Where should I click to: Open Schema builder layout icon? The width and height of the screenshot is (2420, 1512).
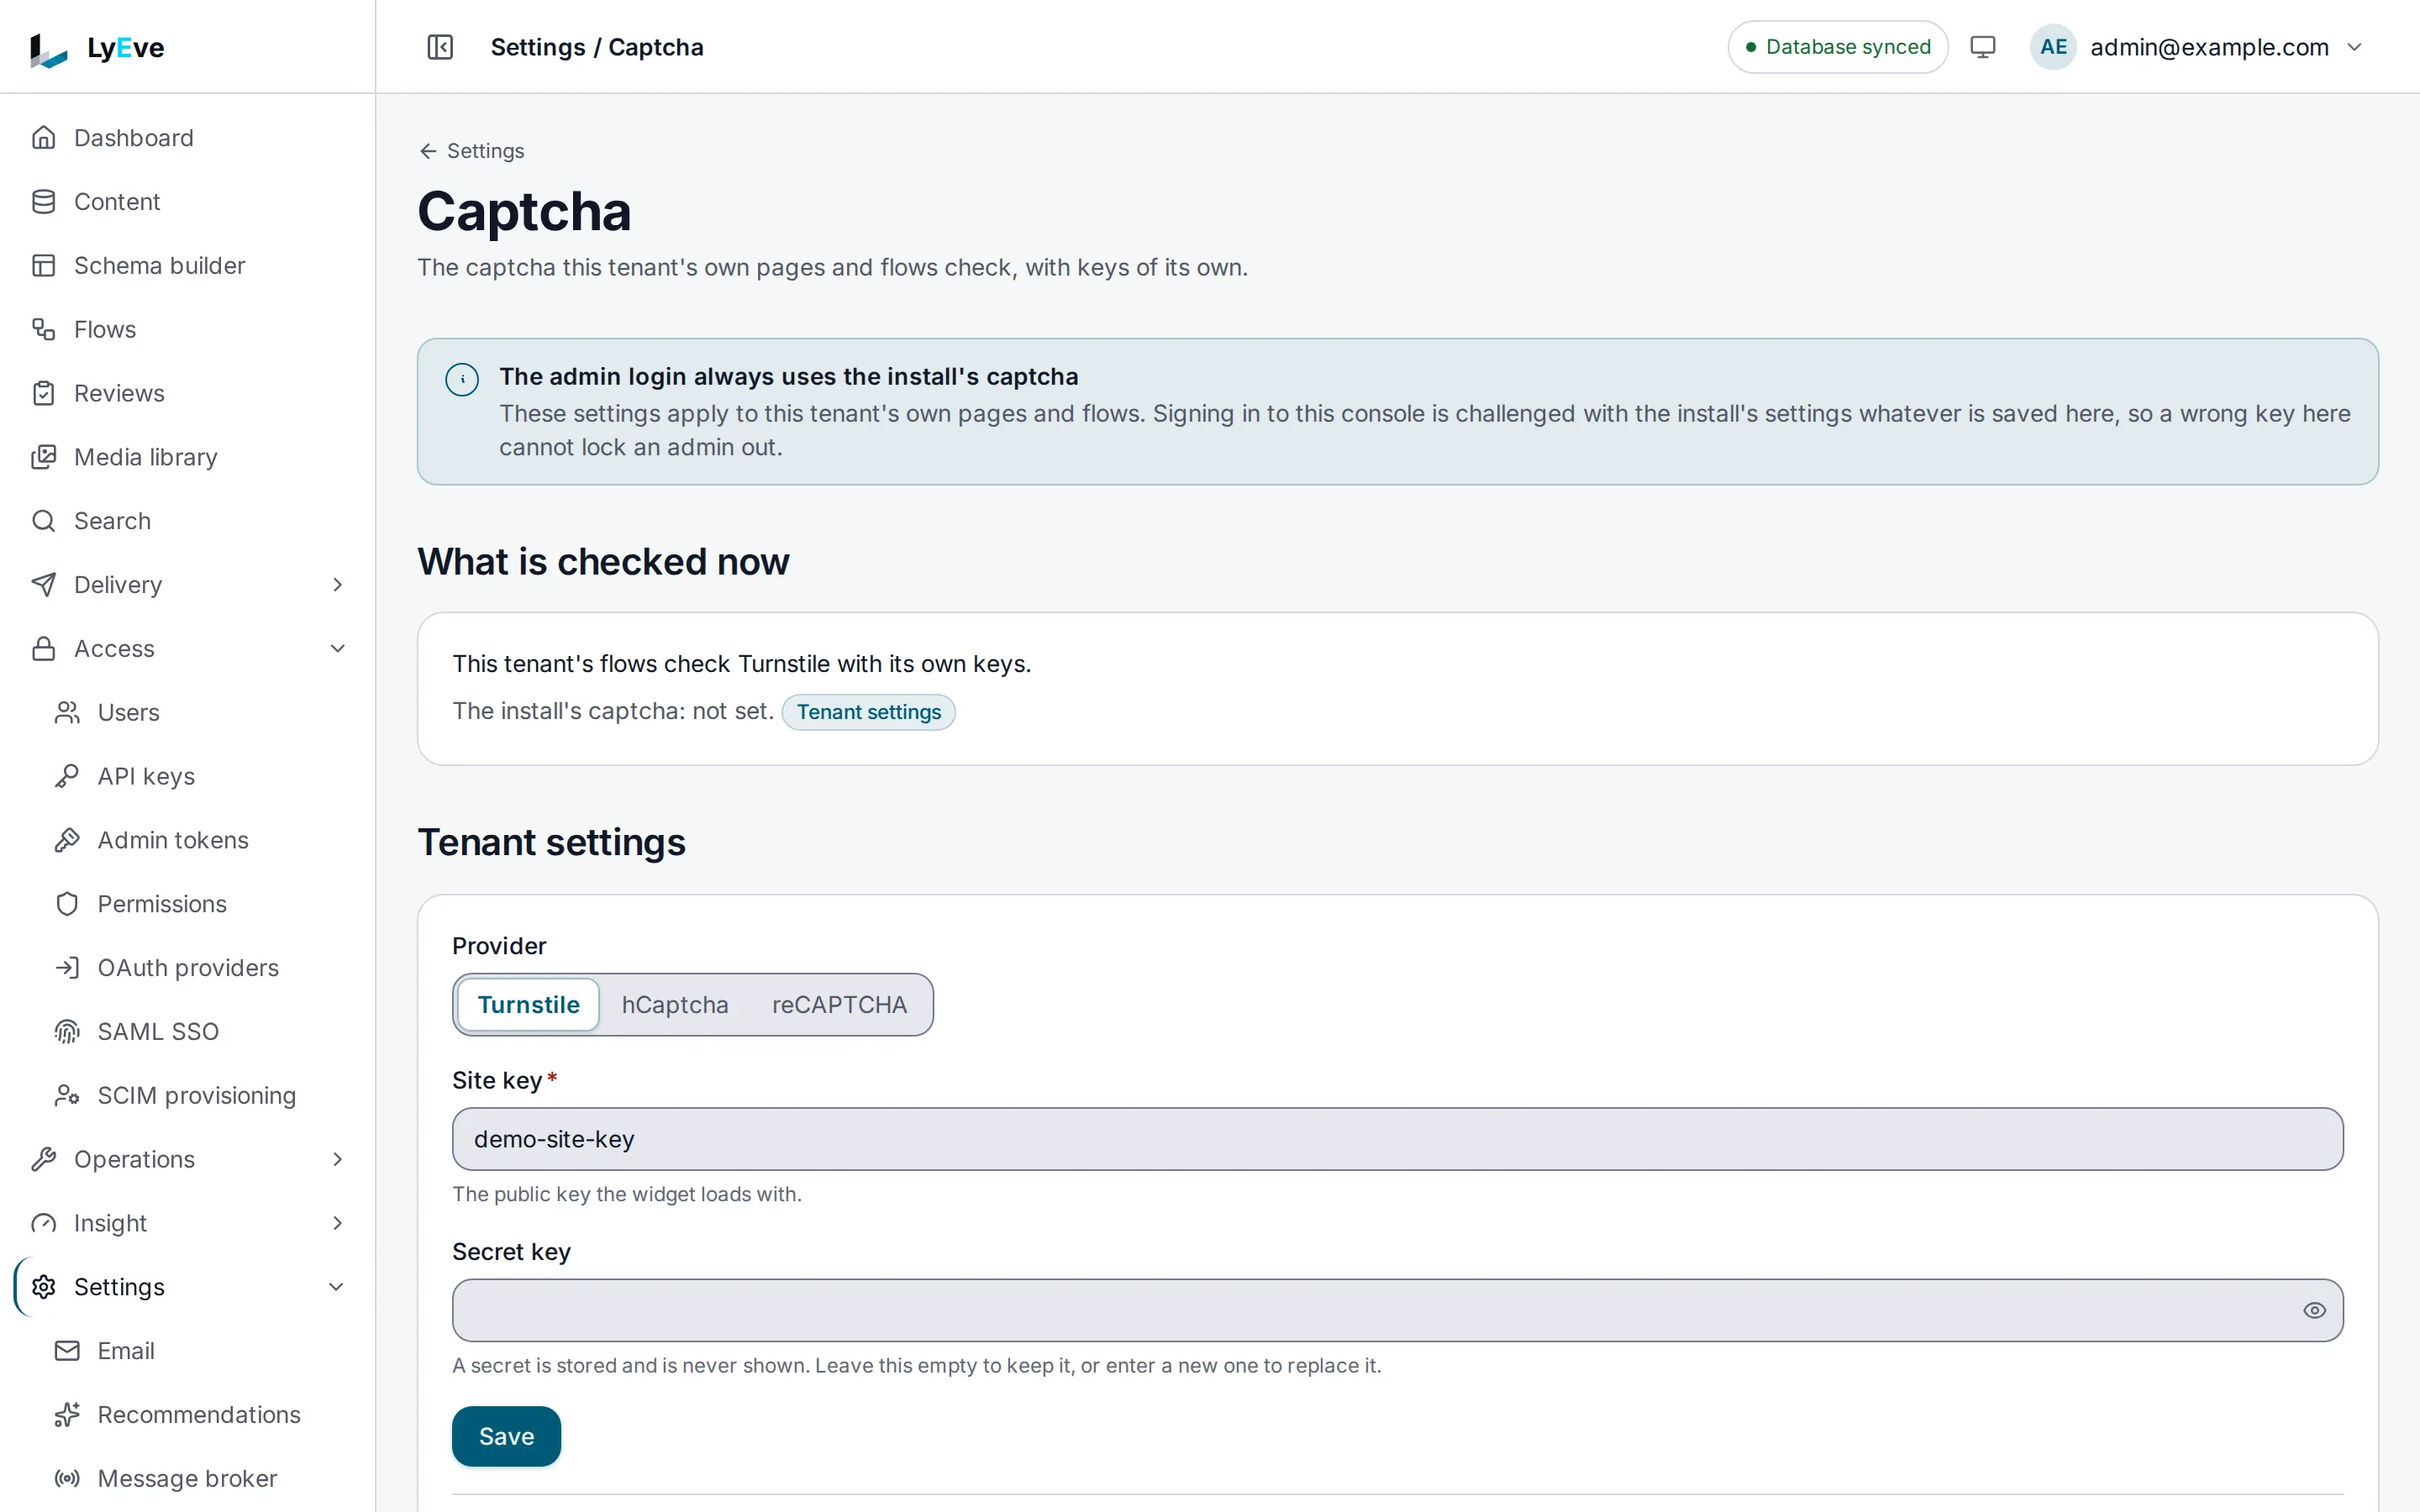click(x=43, y=265)
